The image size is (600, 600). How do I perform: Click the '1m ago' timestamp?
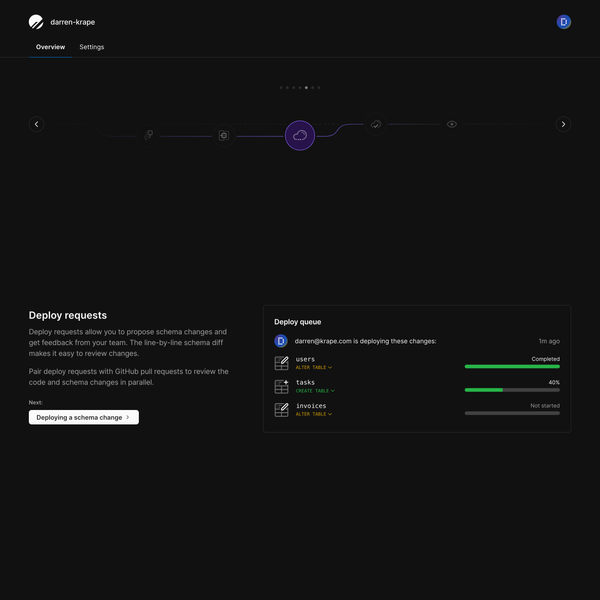click(549, 341)
